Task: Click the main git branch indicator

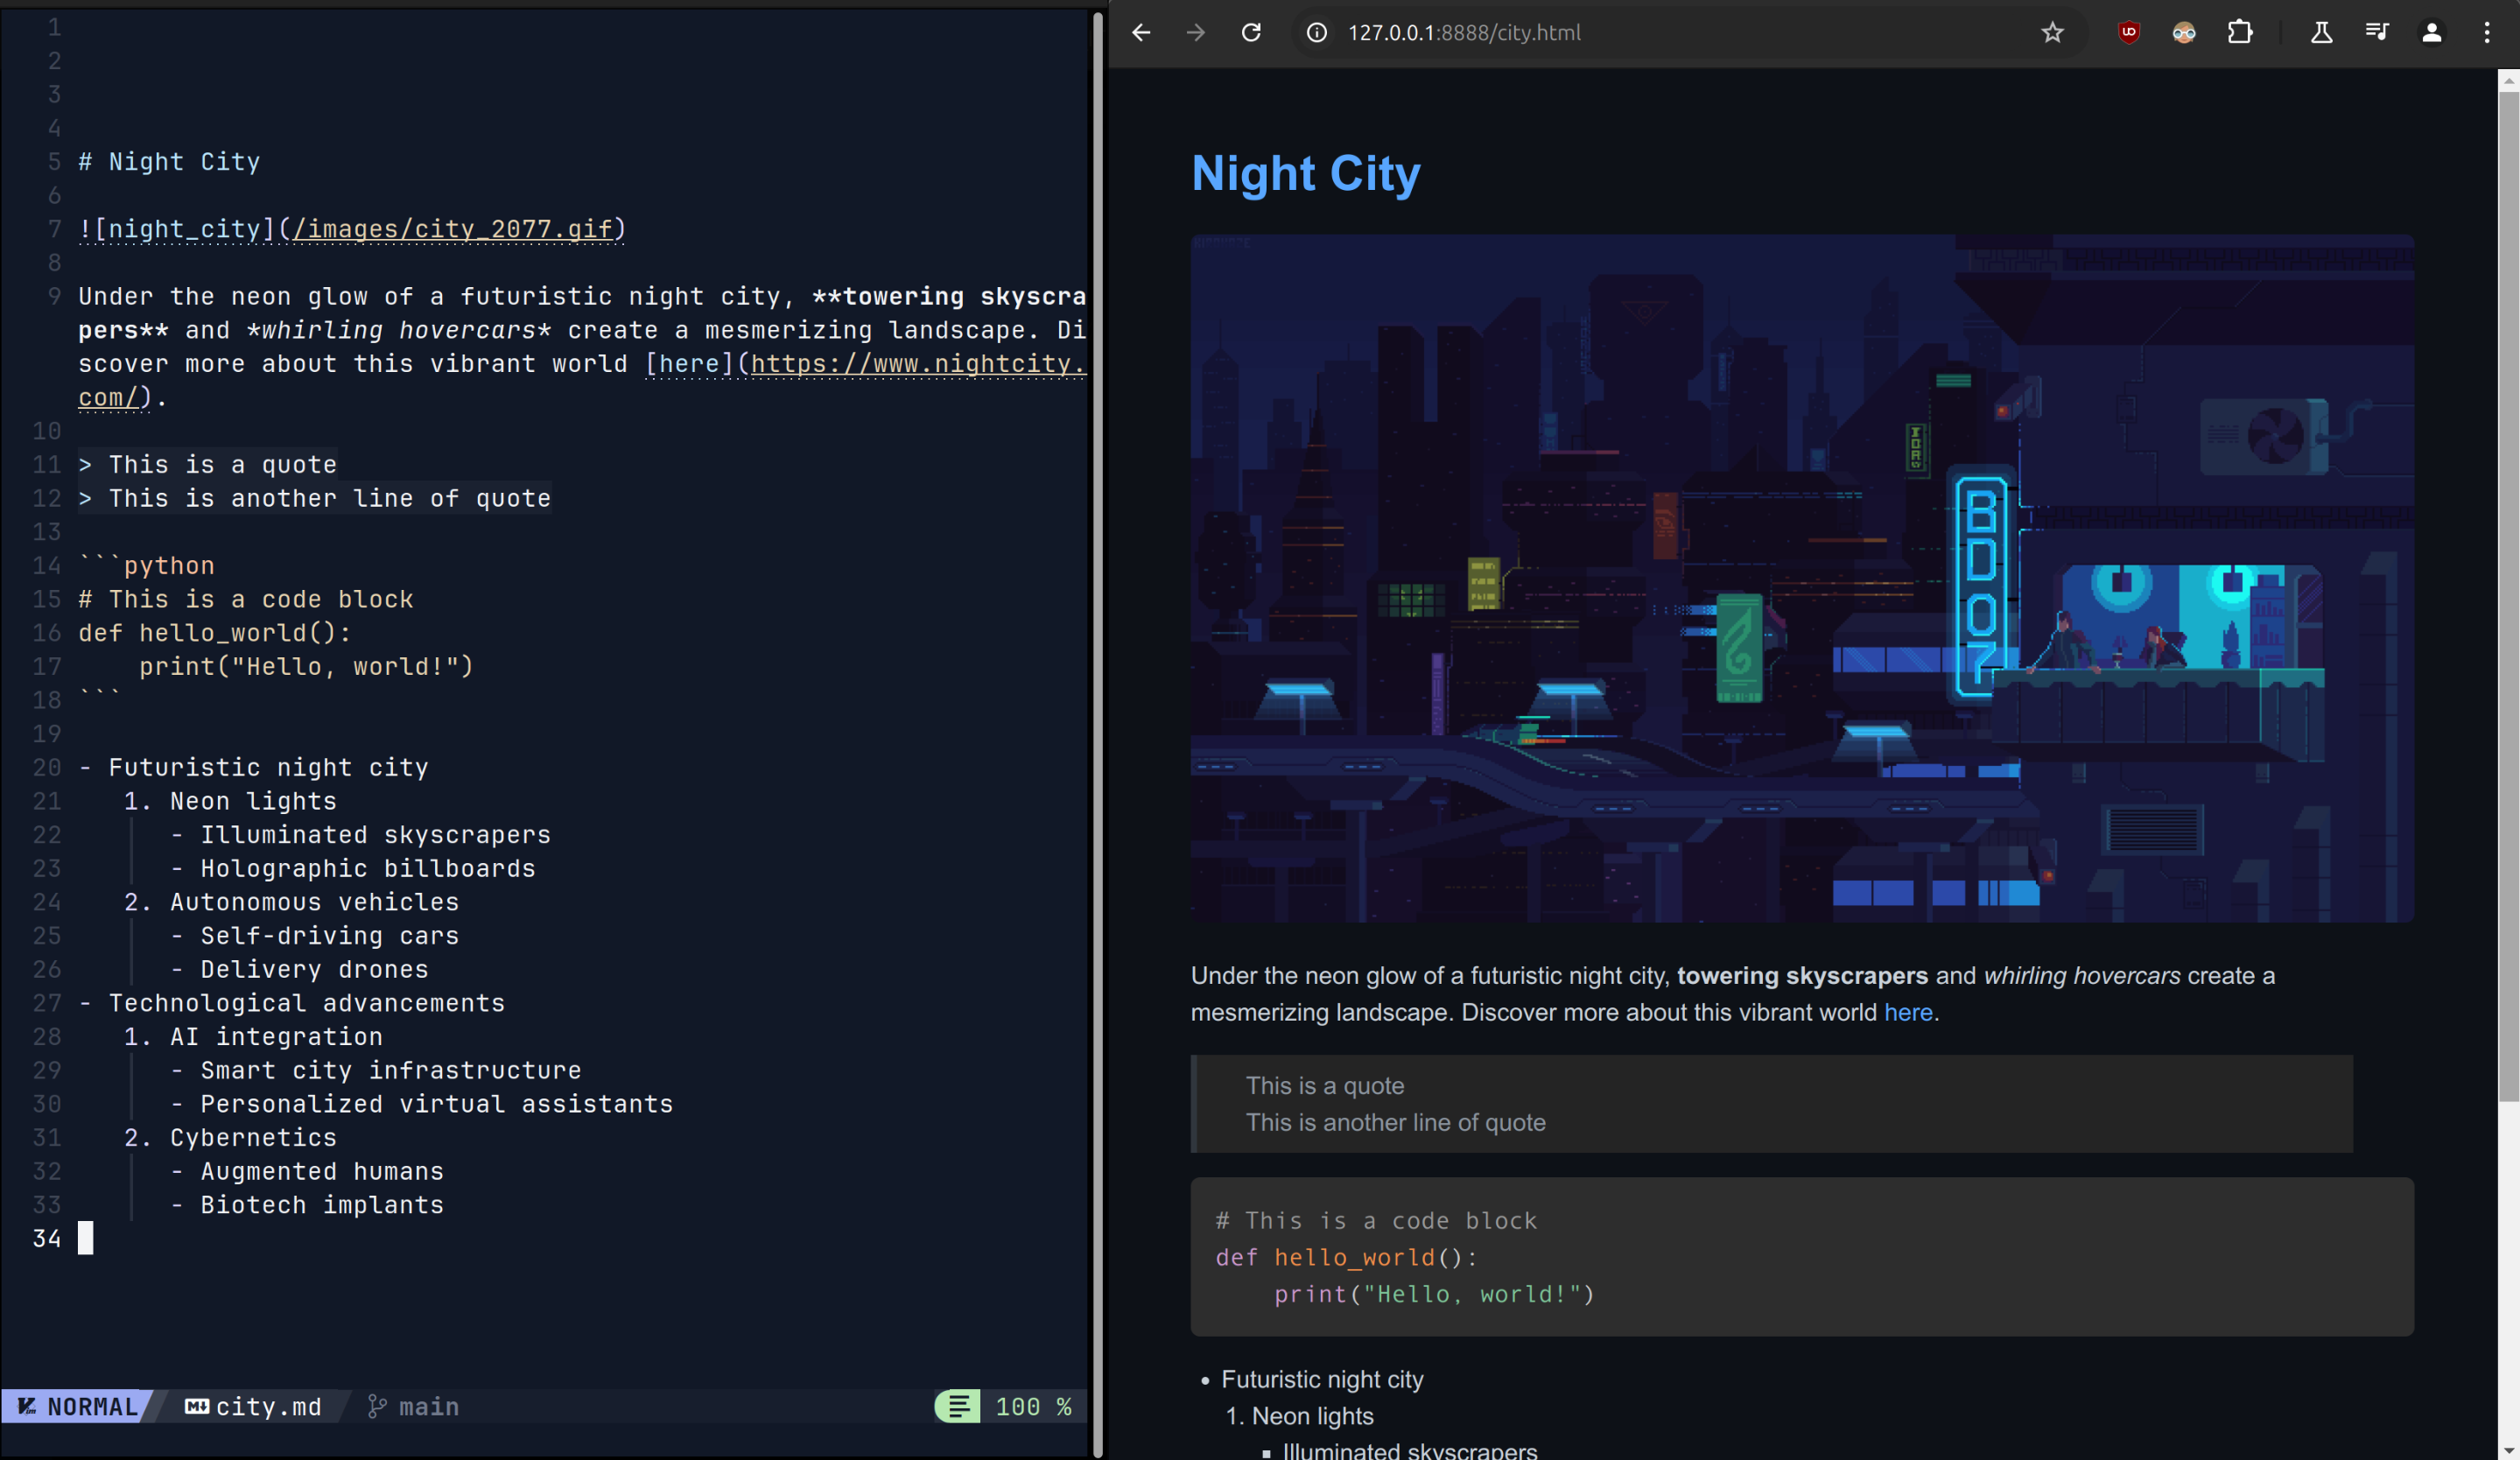Action: pyautogui.click(x=428, y=1407)
